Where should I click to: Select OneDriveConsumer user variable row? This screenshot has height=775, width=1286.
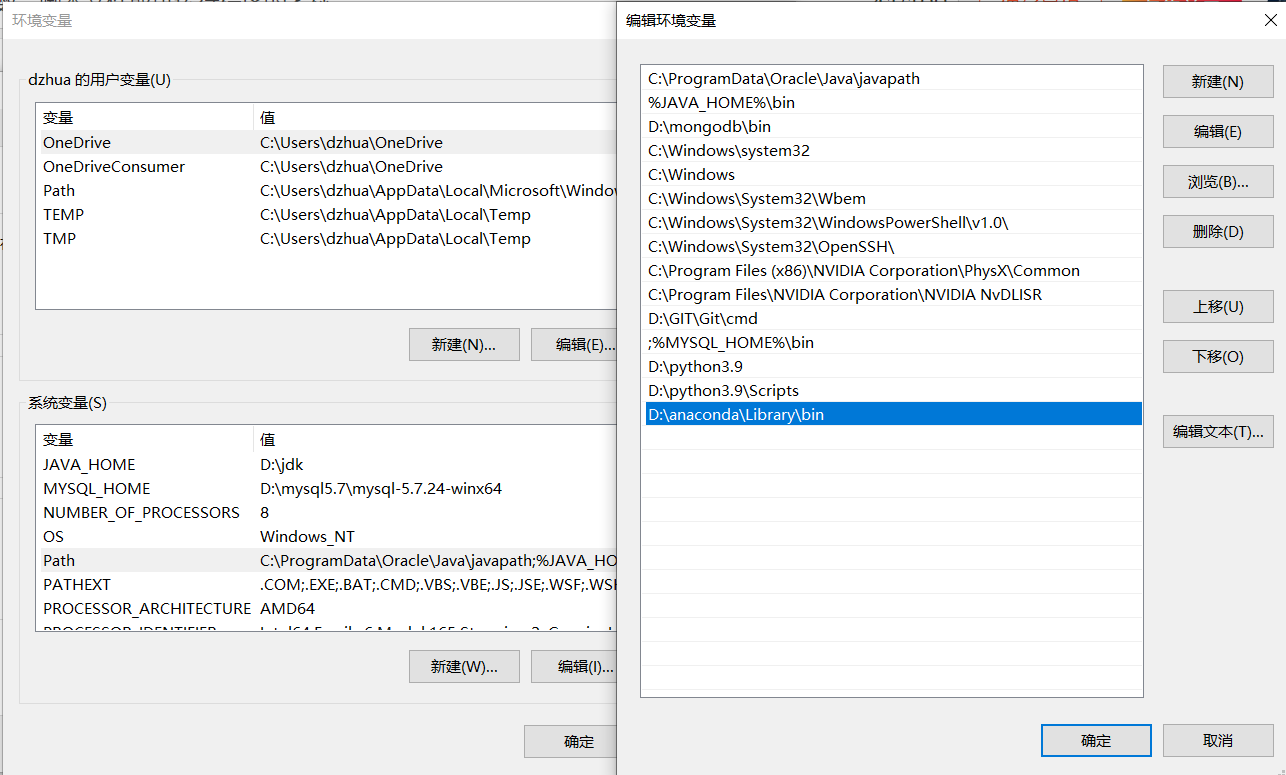coord(326,166)
